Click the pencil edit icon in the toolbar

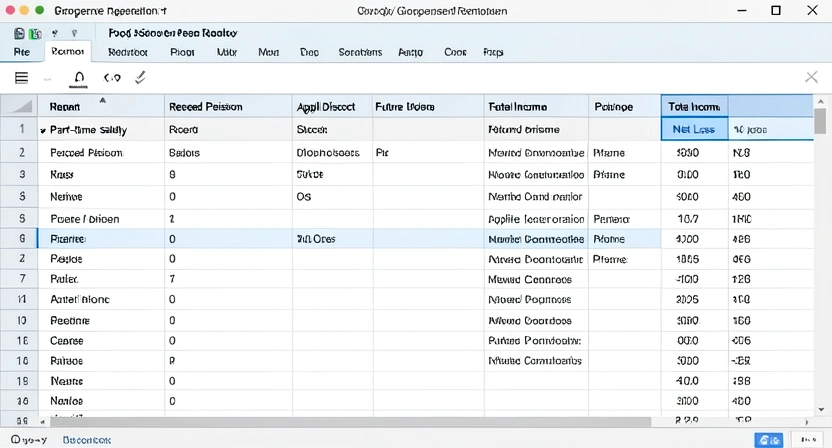click(x=140, y=78)
